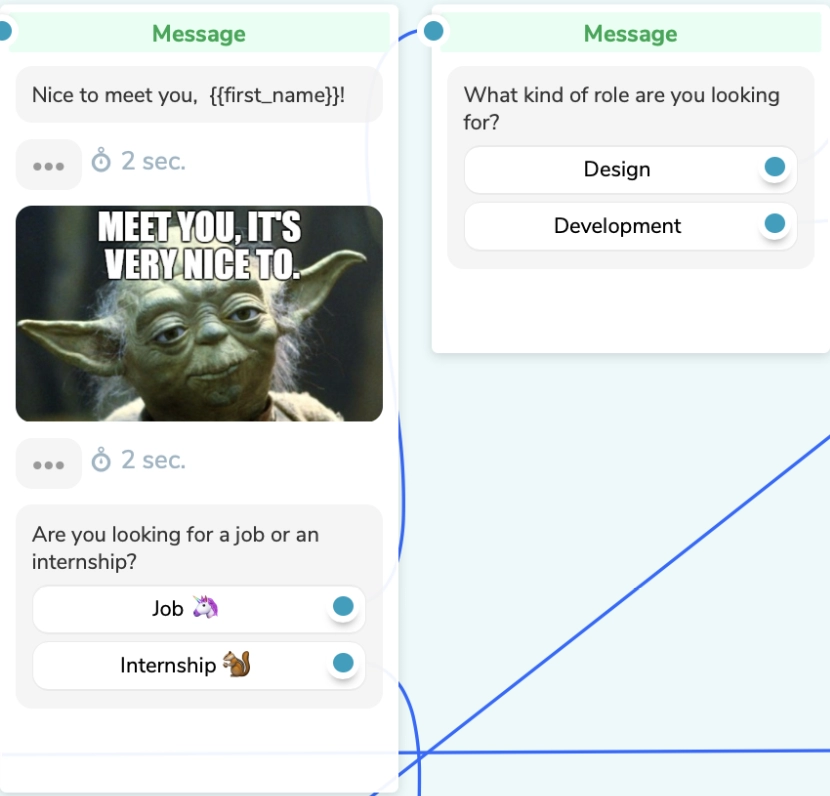Click the job or internship question text
The height and width of the screenshot is (796, 830).
180,548
